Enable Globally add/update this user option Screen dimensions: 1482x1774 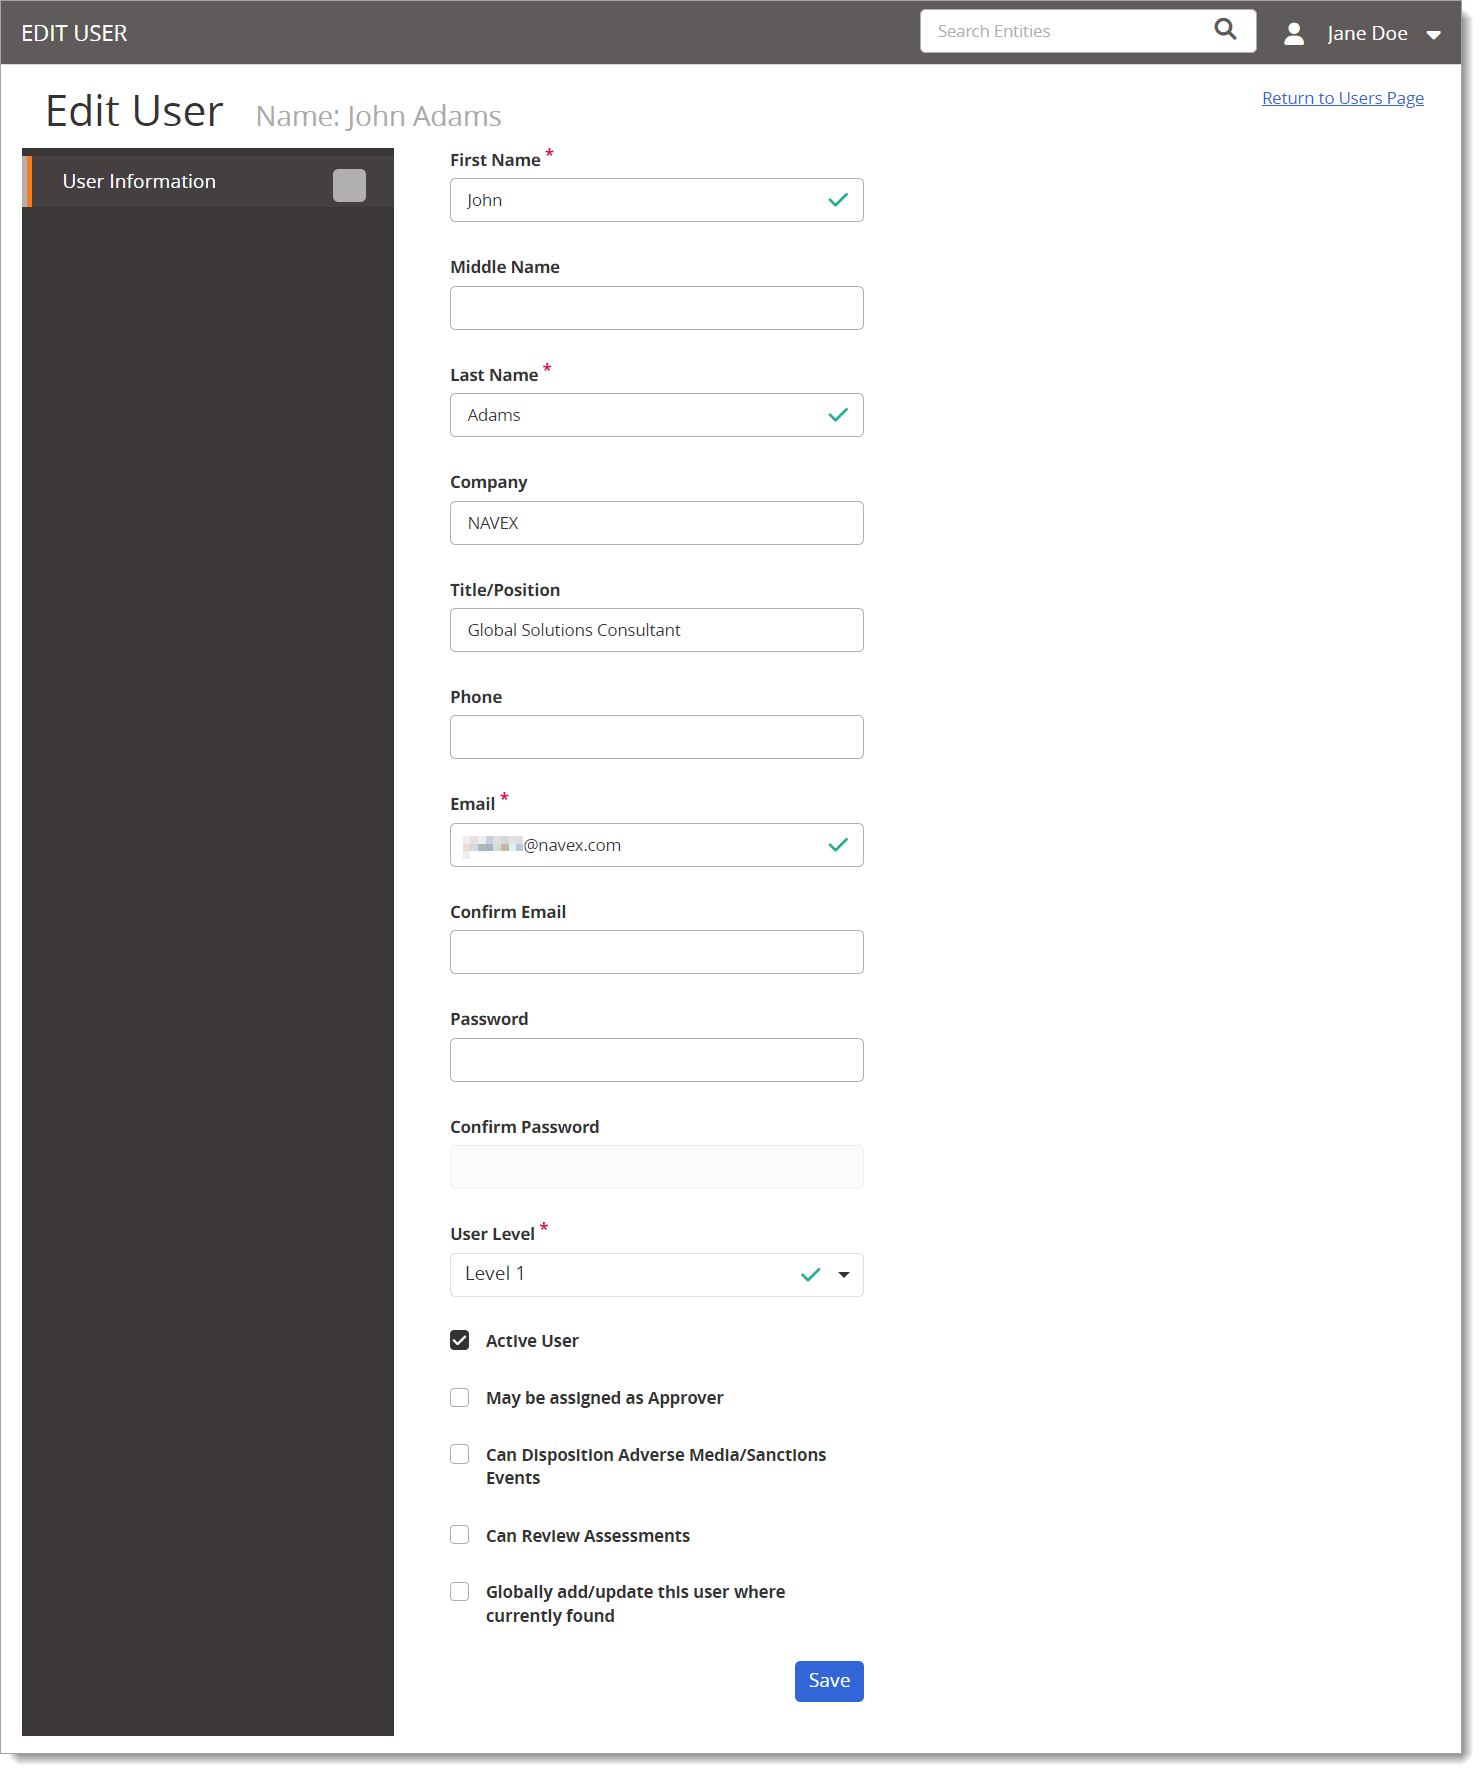point(460,1591)
